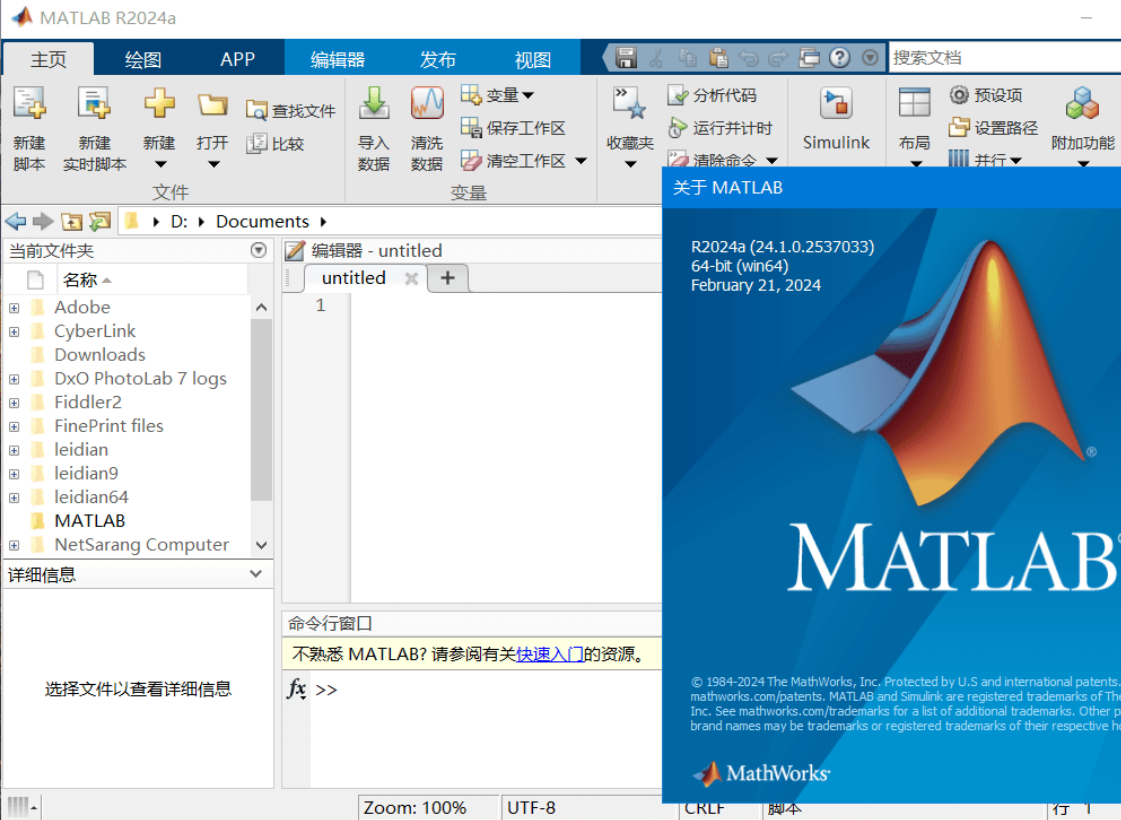1121x820 pixels.
Task: Click the New Script (新建脚本) icon
Action: (x=29, y=104)
